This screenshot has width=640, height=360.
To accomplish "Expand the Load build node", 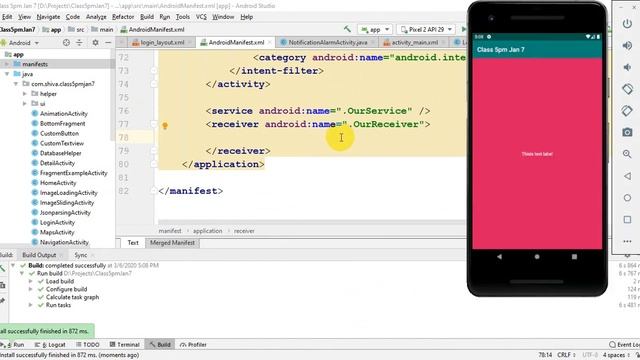I will [31, 281].
